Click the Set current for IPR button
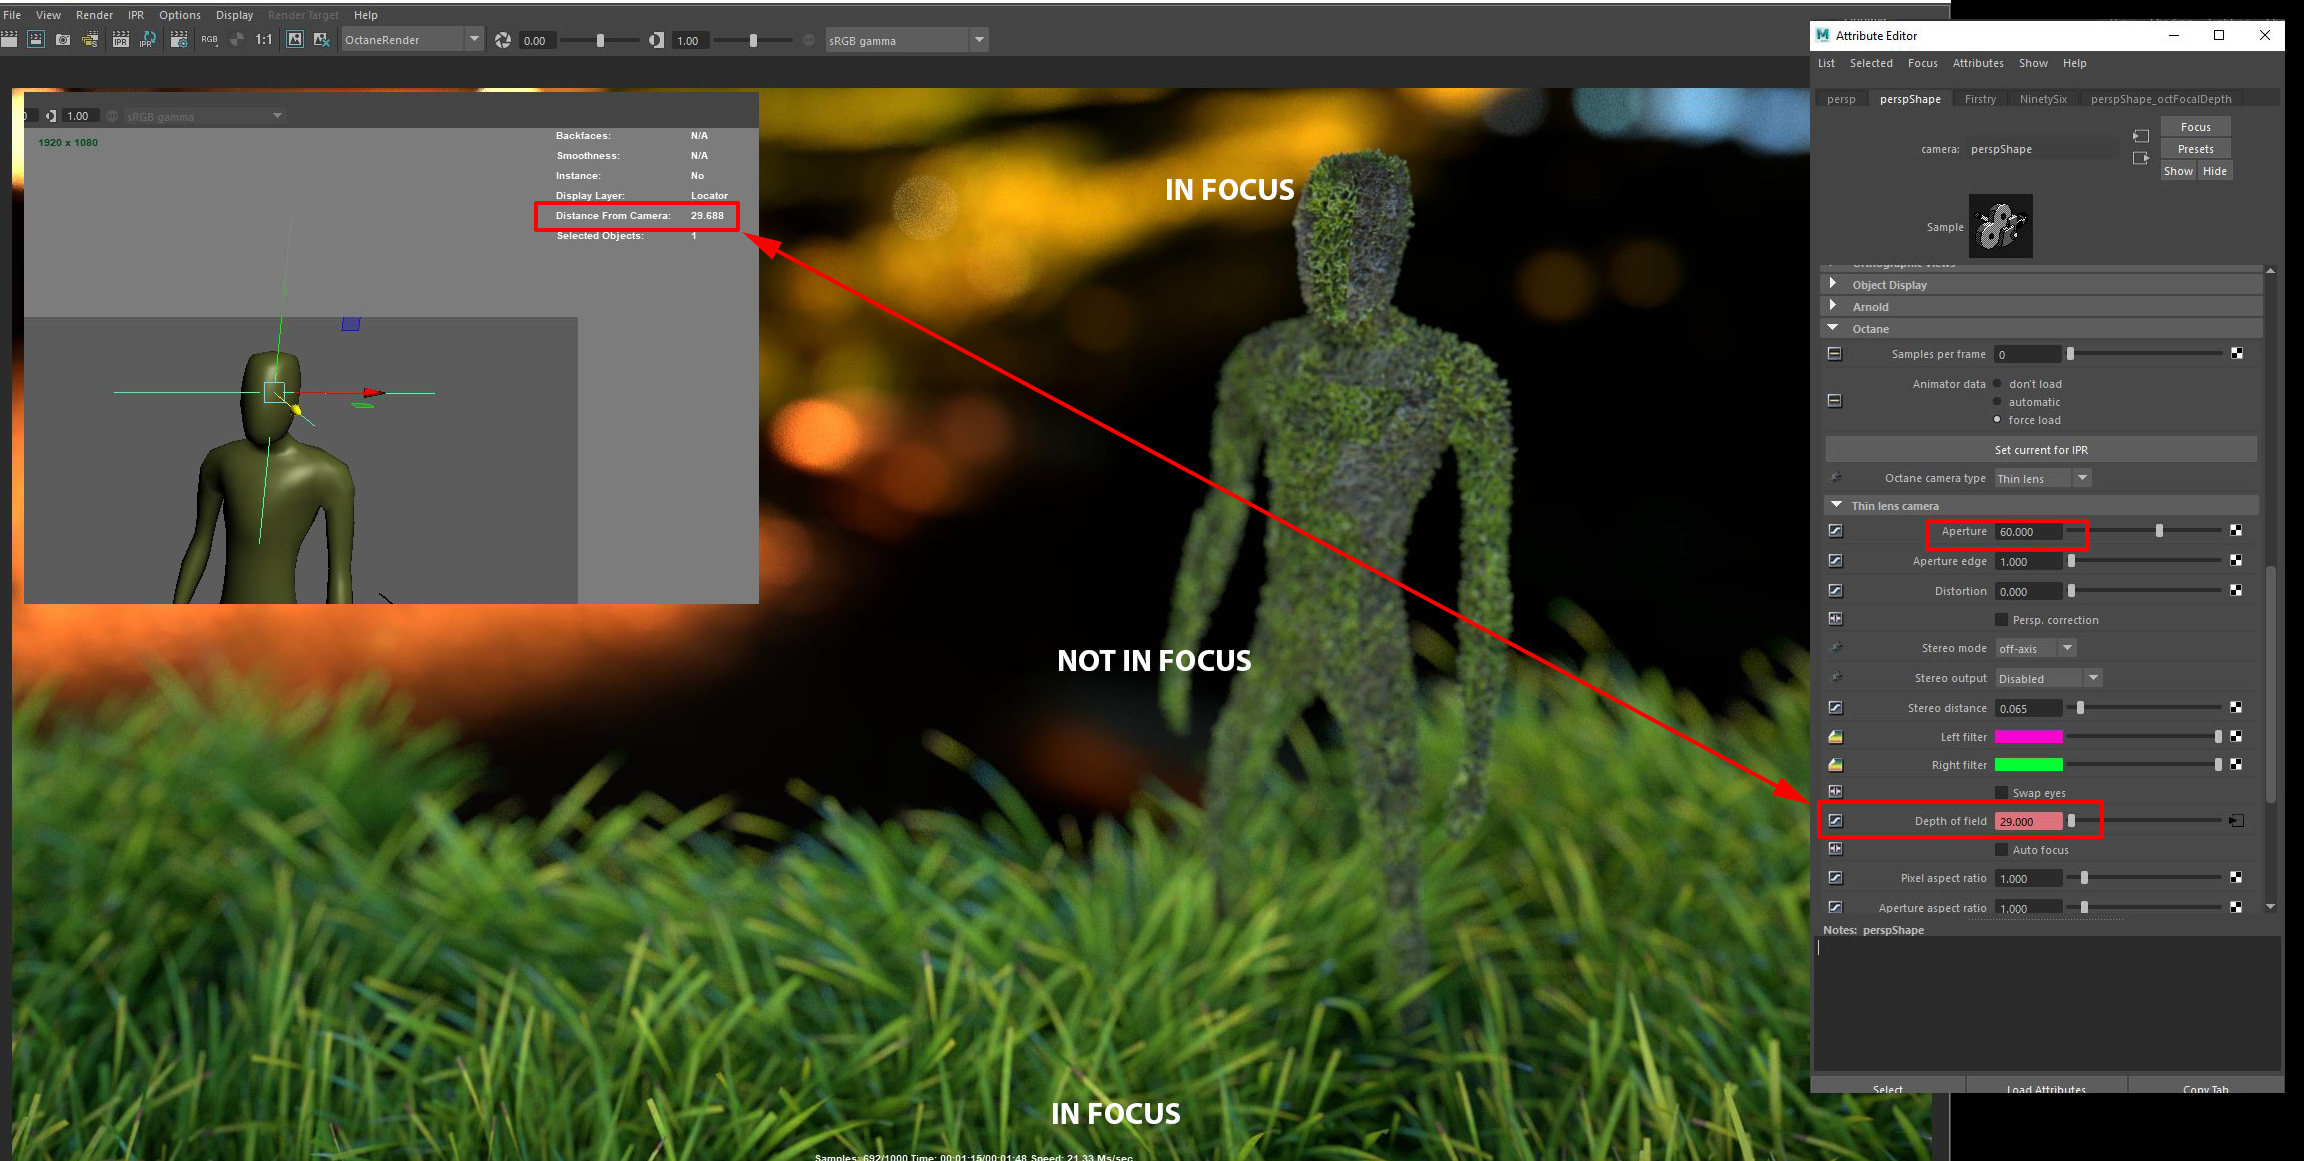 pos(2040,450)
